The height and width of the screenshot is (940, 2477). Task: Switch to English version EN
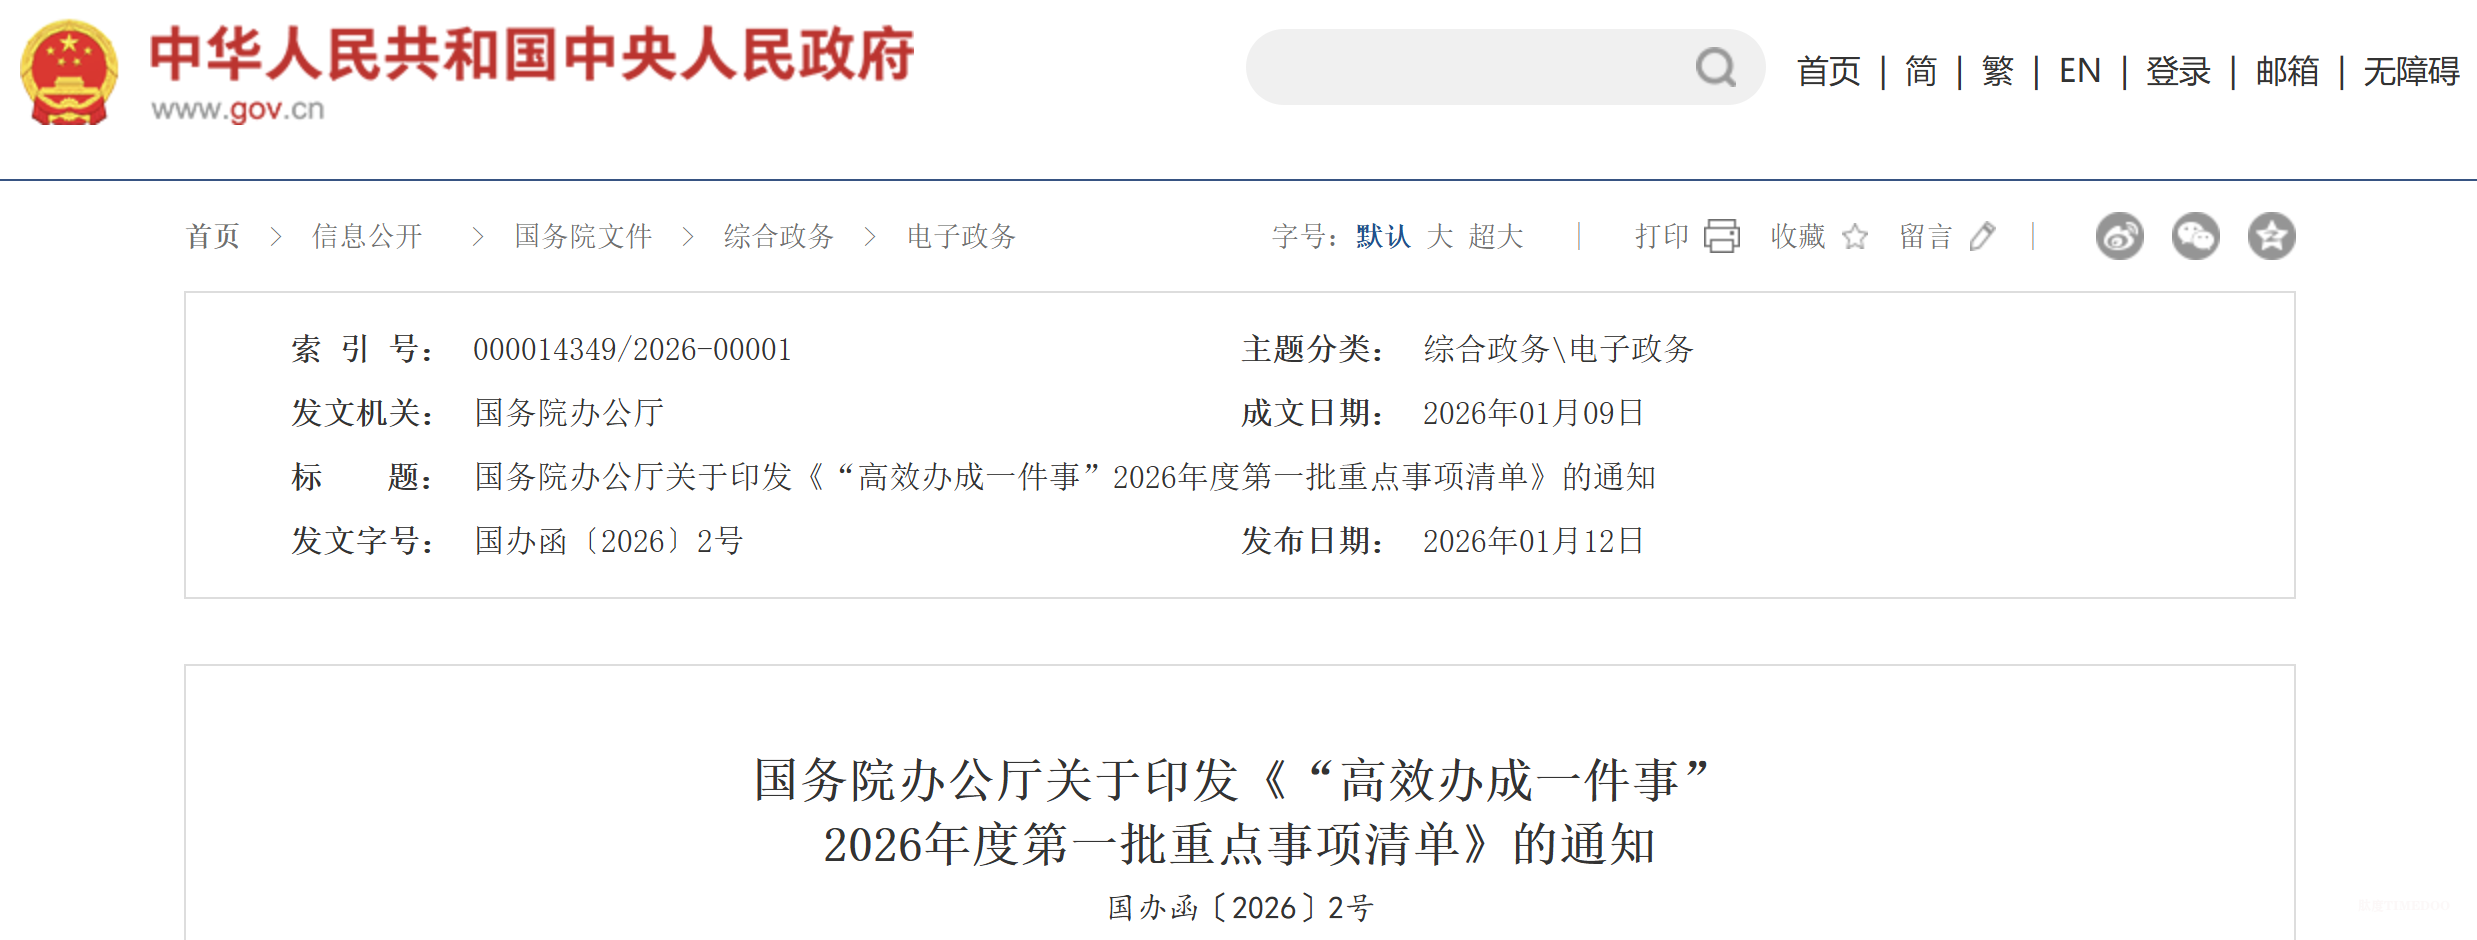(x=2080, y=71)
